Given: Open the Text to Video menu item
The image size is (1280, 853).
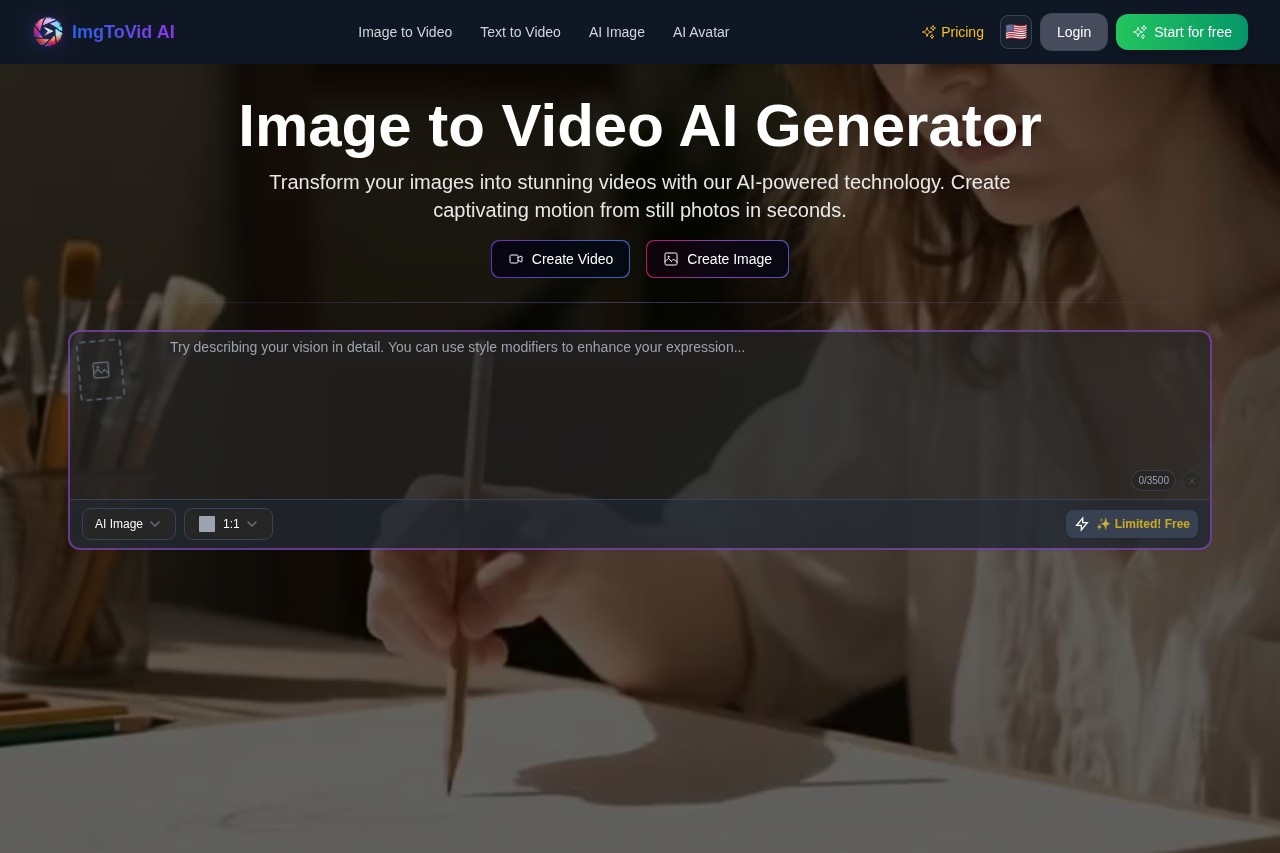Looking at the screenshot, I should click(520, 32).
